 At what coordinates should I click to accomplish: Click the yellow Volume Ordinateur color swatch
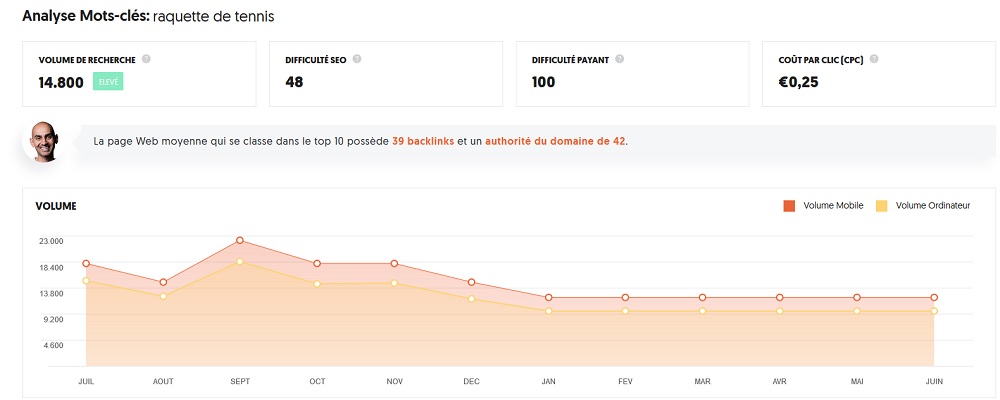pyautogui.click(x=881, y=206)
